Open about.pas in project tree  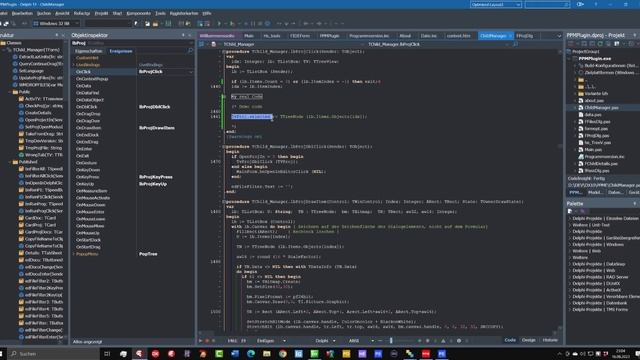[594, 101]
